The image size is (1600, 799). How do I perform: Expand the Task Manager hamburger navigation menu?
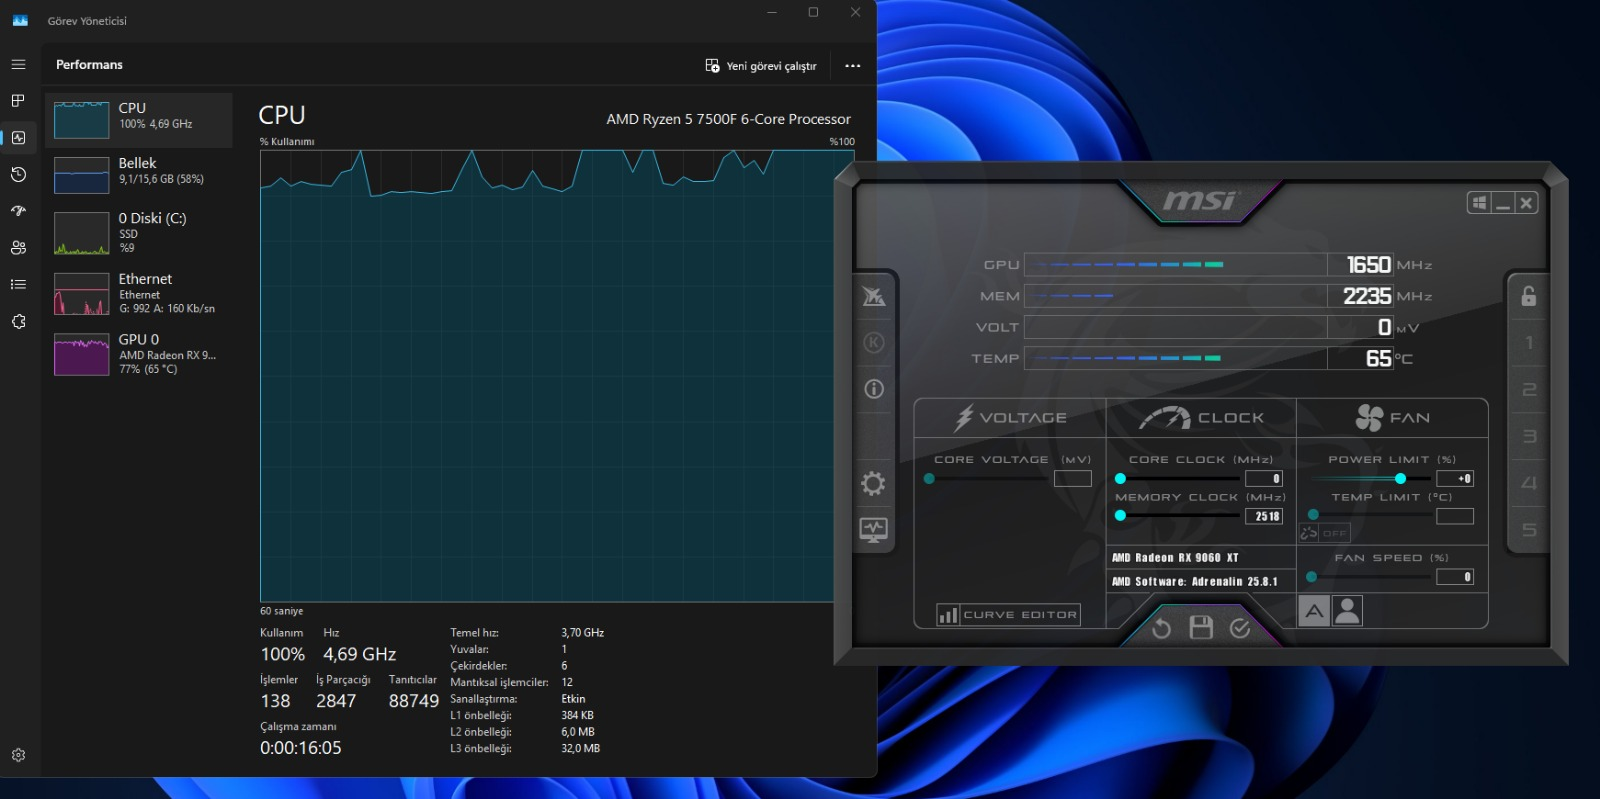coord(18,64)
